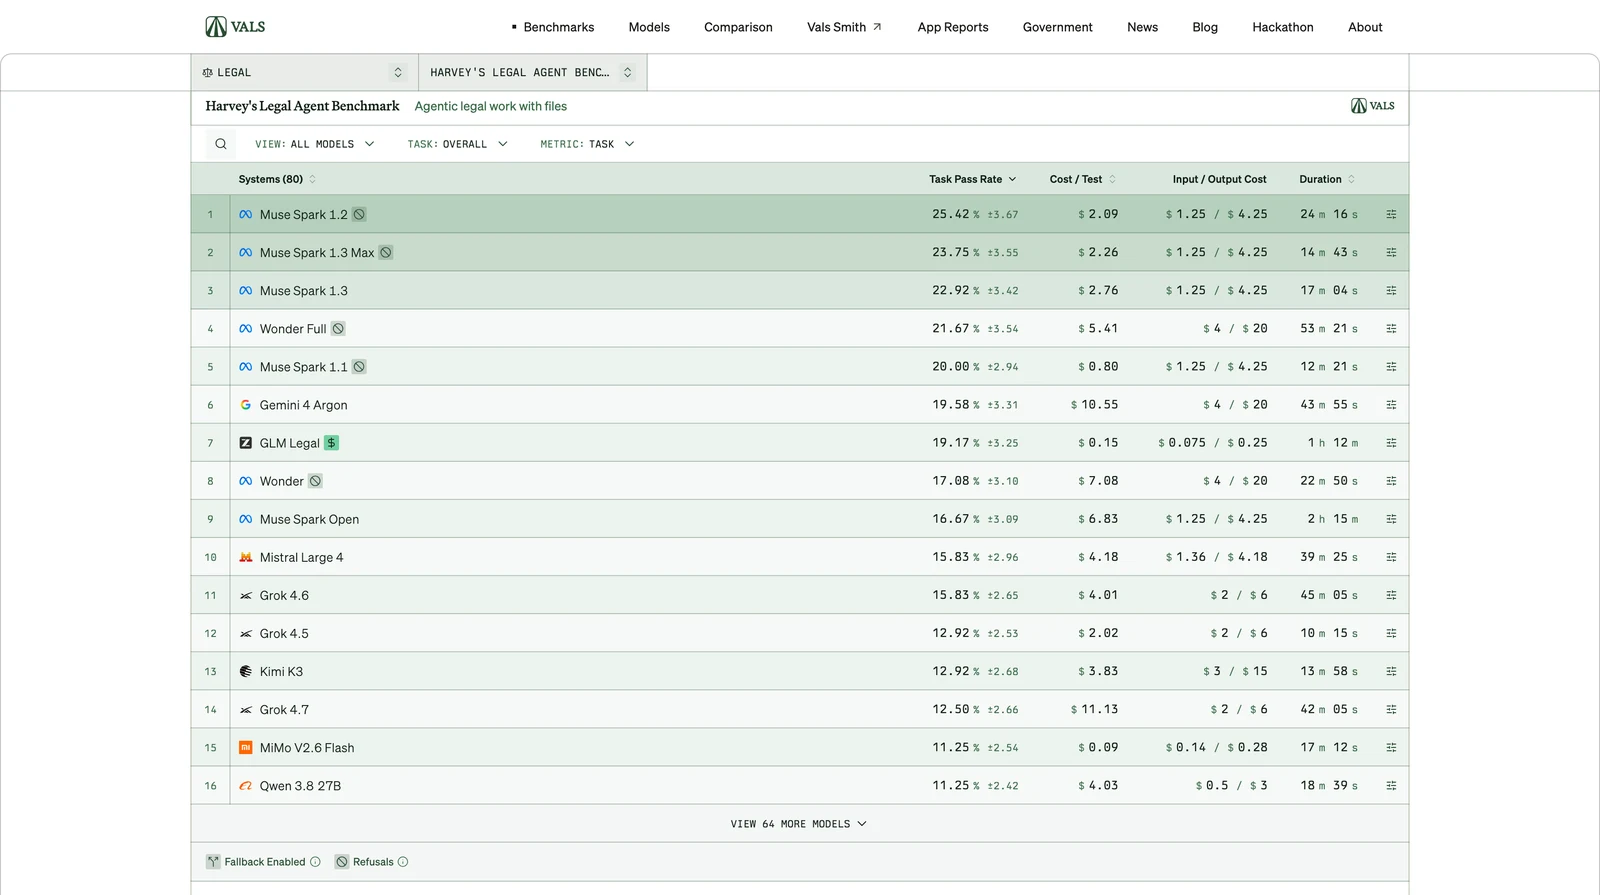The image size is (1600, 895).
Task: Open the Blog page
Action: click(1205, 27)
